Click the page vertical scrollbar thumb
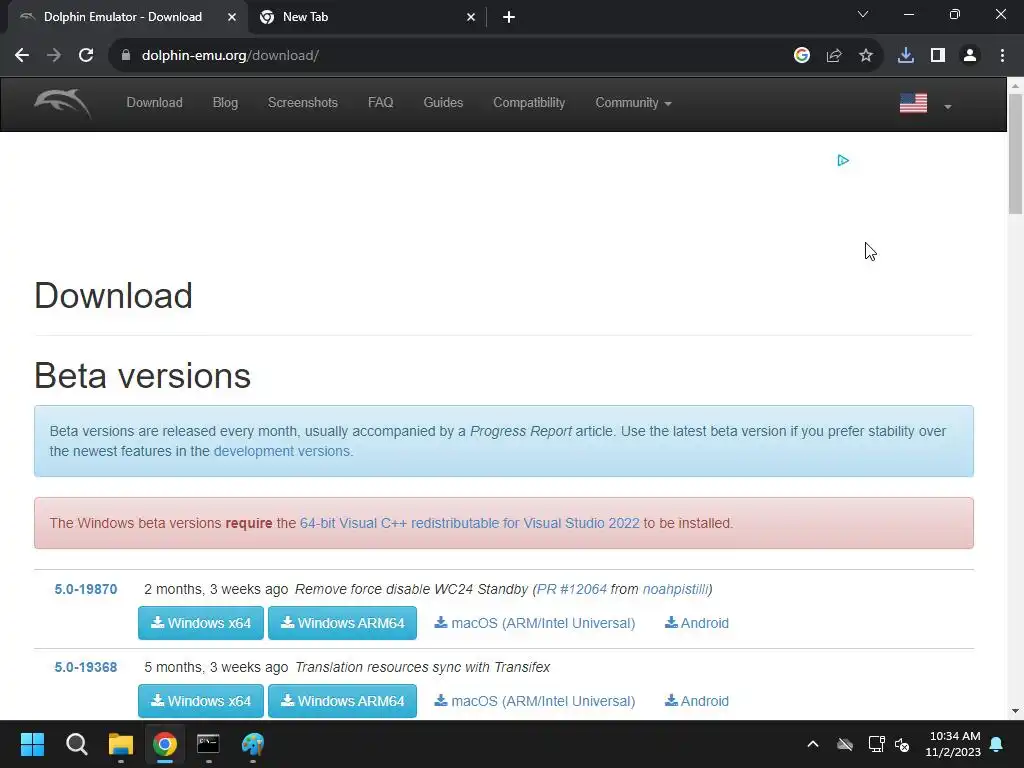Screen dimensions: 1024x768 [1016, 153]
